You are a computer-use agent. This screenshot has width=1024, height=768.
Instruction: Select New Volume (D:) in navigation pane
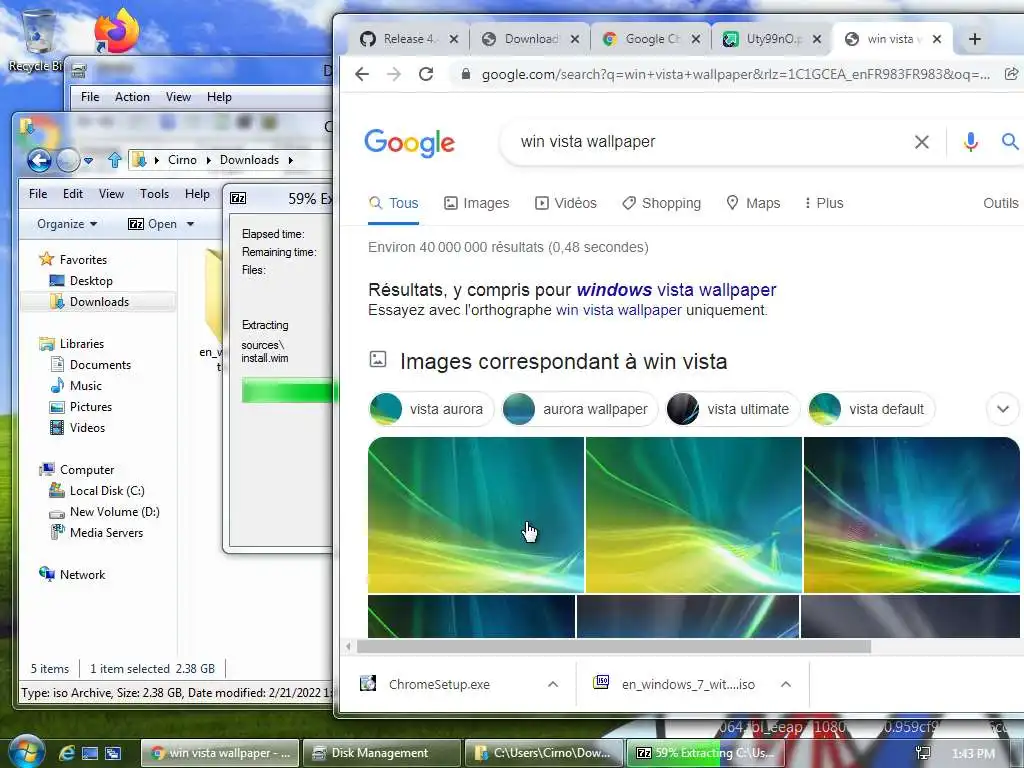[114, 512]
